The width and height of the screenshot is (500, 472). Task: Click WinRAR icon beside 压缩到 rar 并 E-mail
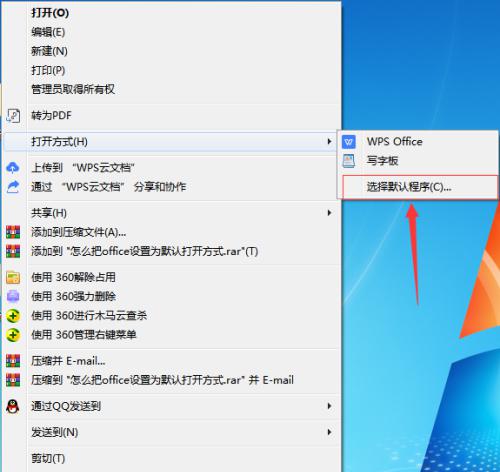13,380
